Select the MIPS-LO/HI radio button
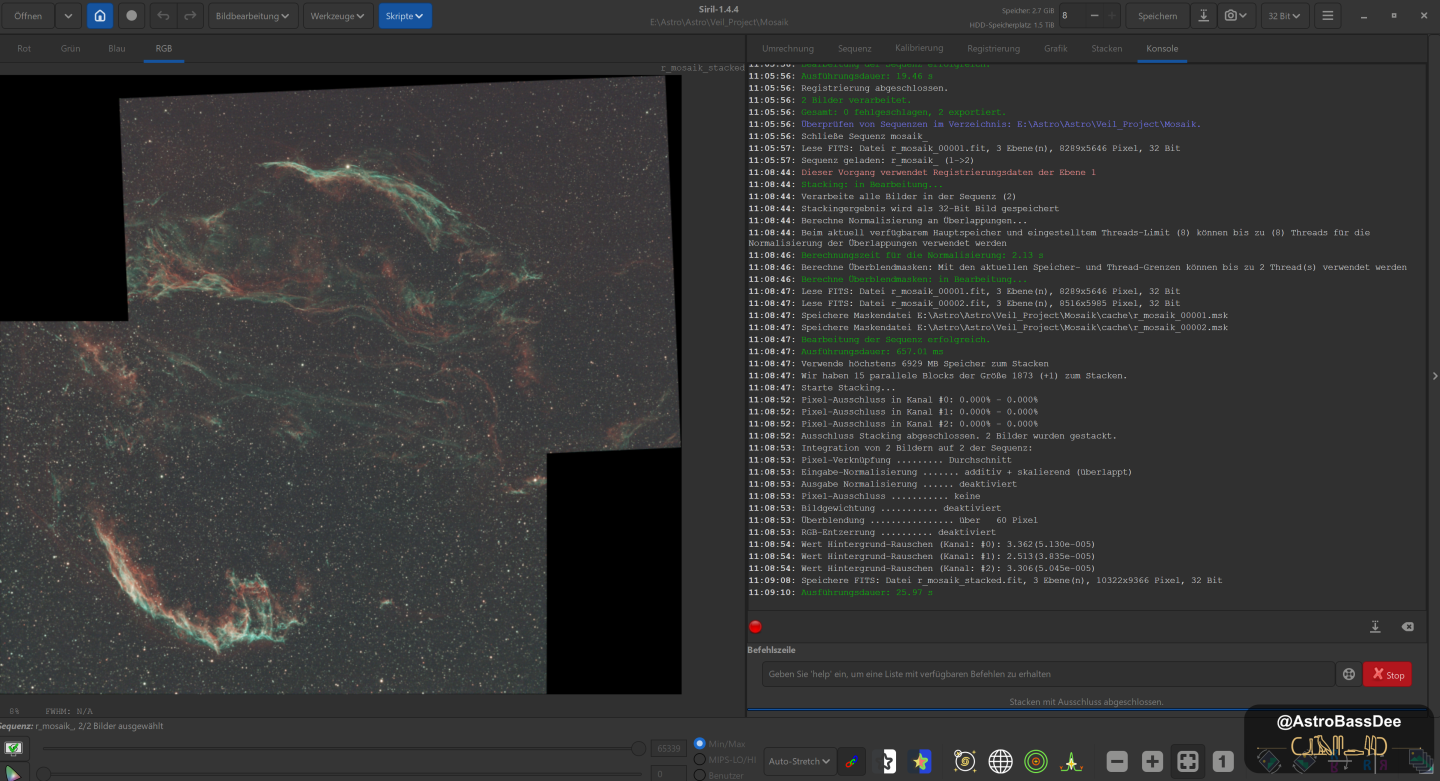 699,759
